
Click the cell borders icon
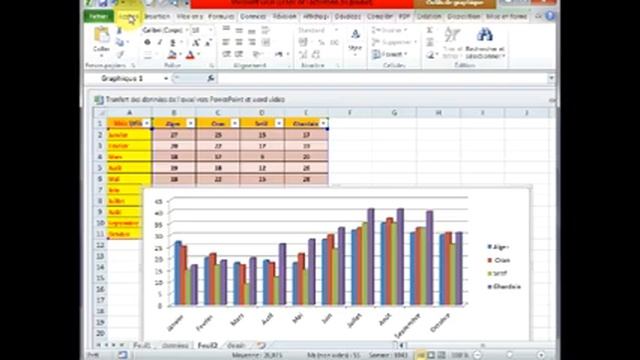[148, 54]
